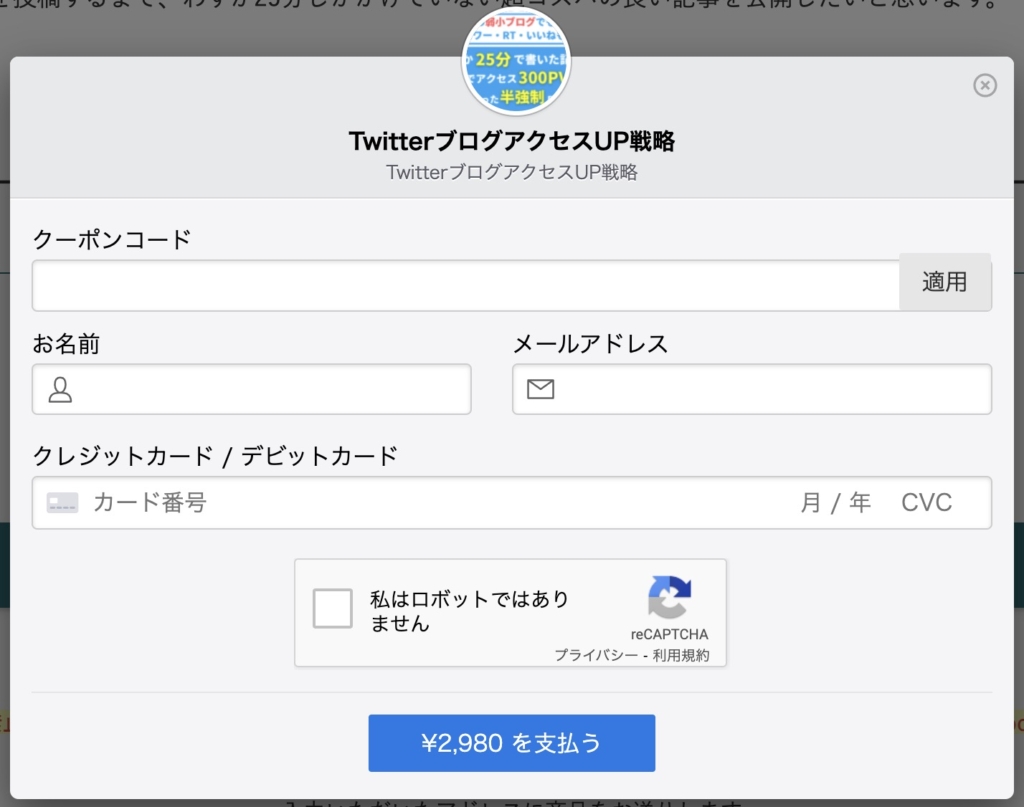Screen dimensions: 1024x807
Task: Pay with the ¥2,980 を支払う button
Action: 511,743
